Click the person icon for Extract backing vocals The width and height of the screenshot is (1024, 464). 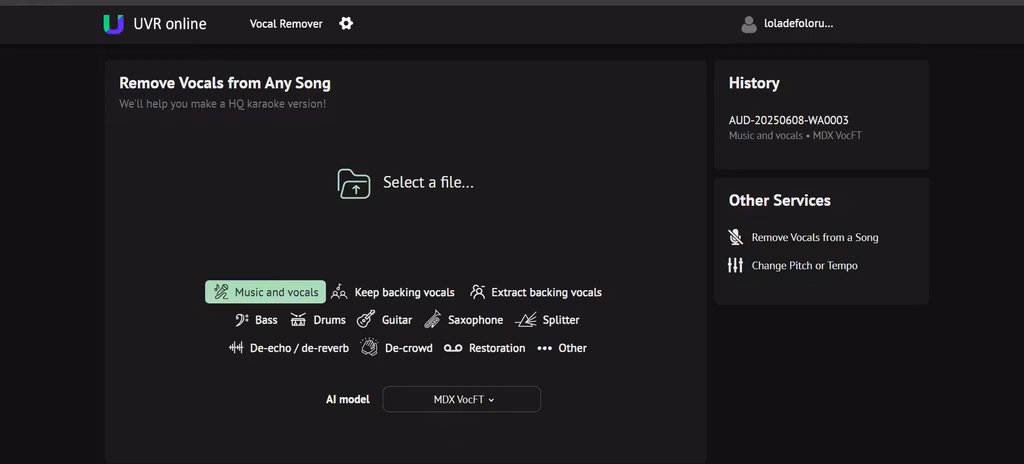click(x=477, y=291)
